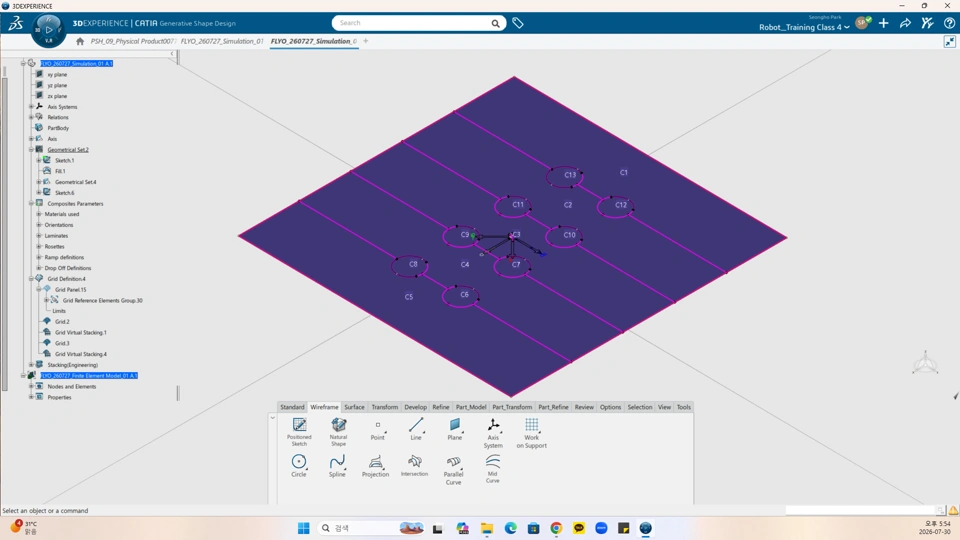Collapse the Composites Parameters node

[31, 203]
